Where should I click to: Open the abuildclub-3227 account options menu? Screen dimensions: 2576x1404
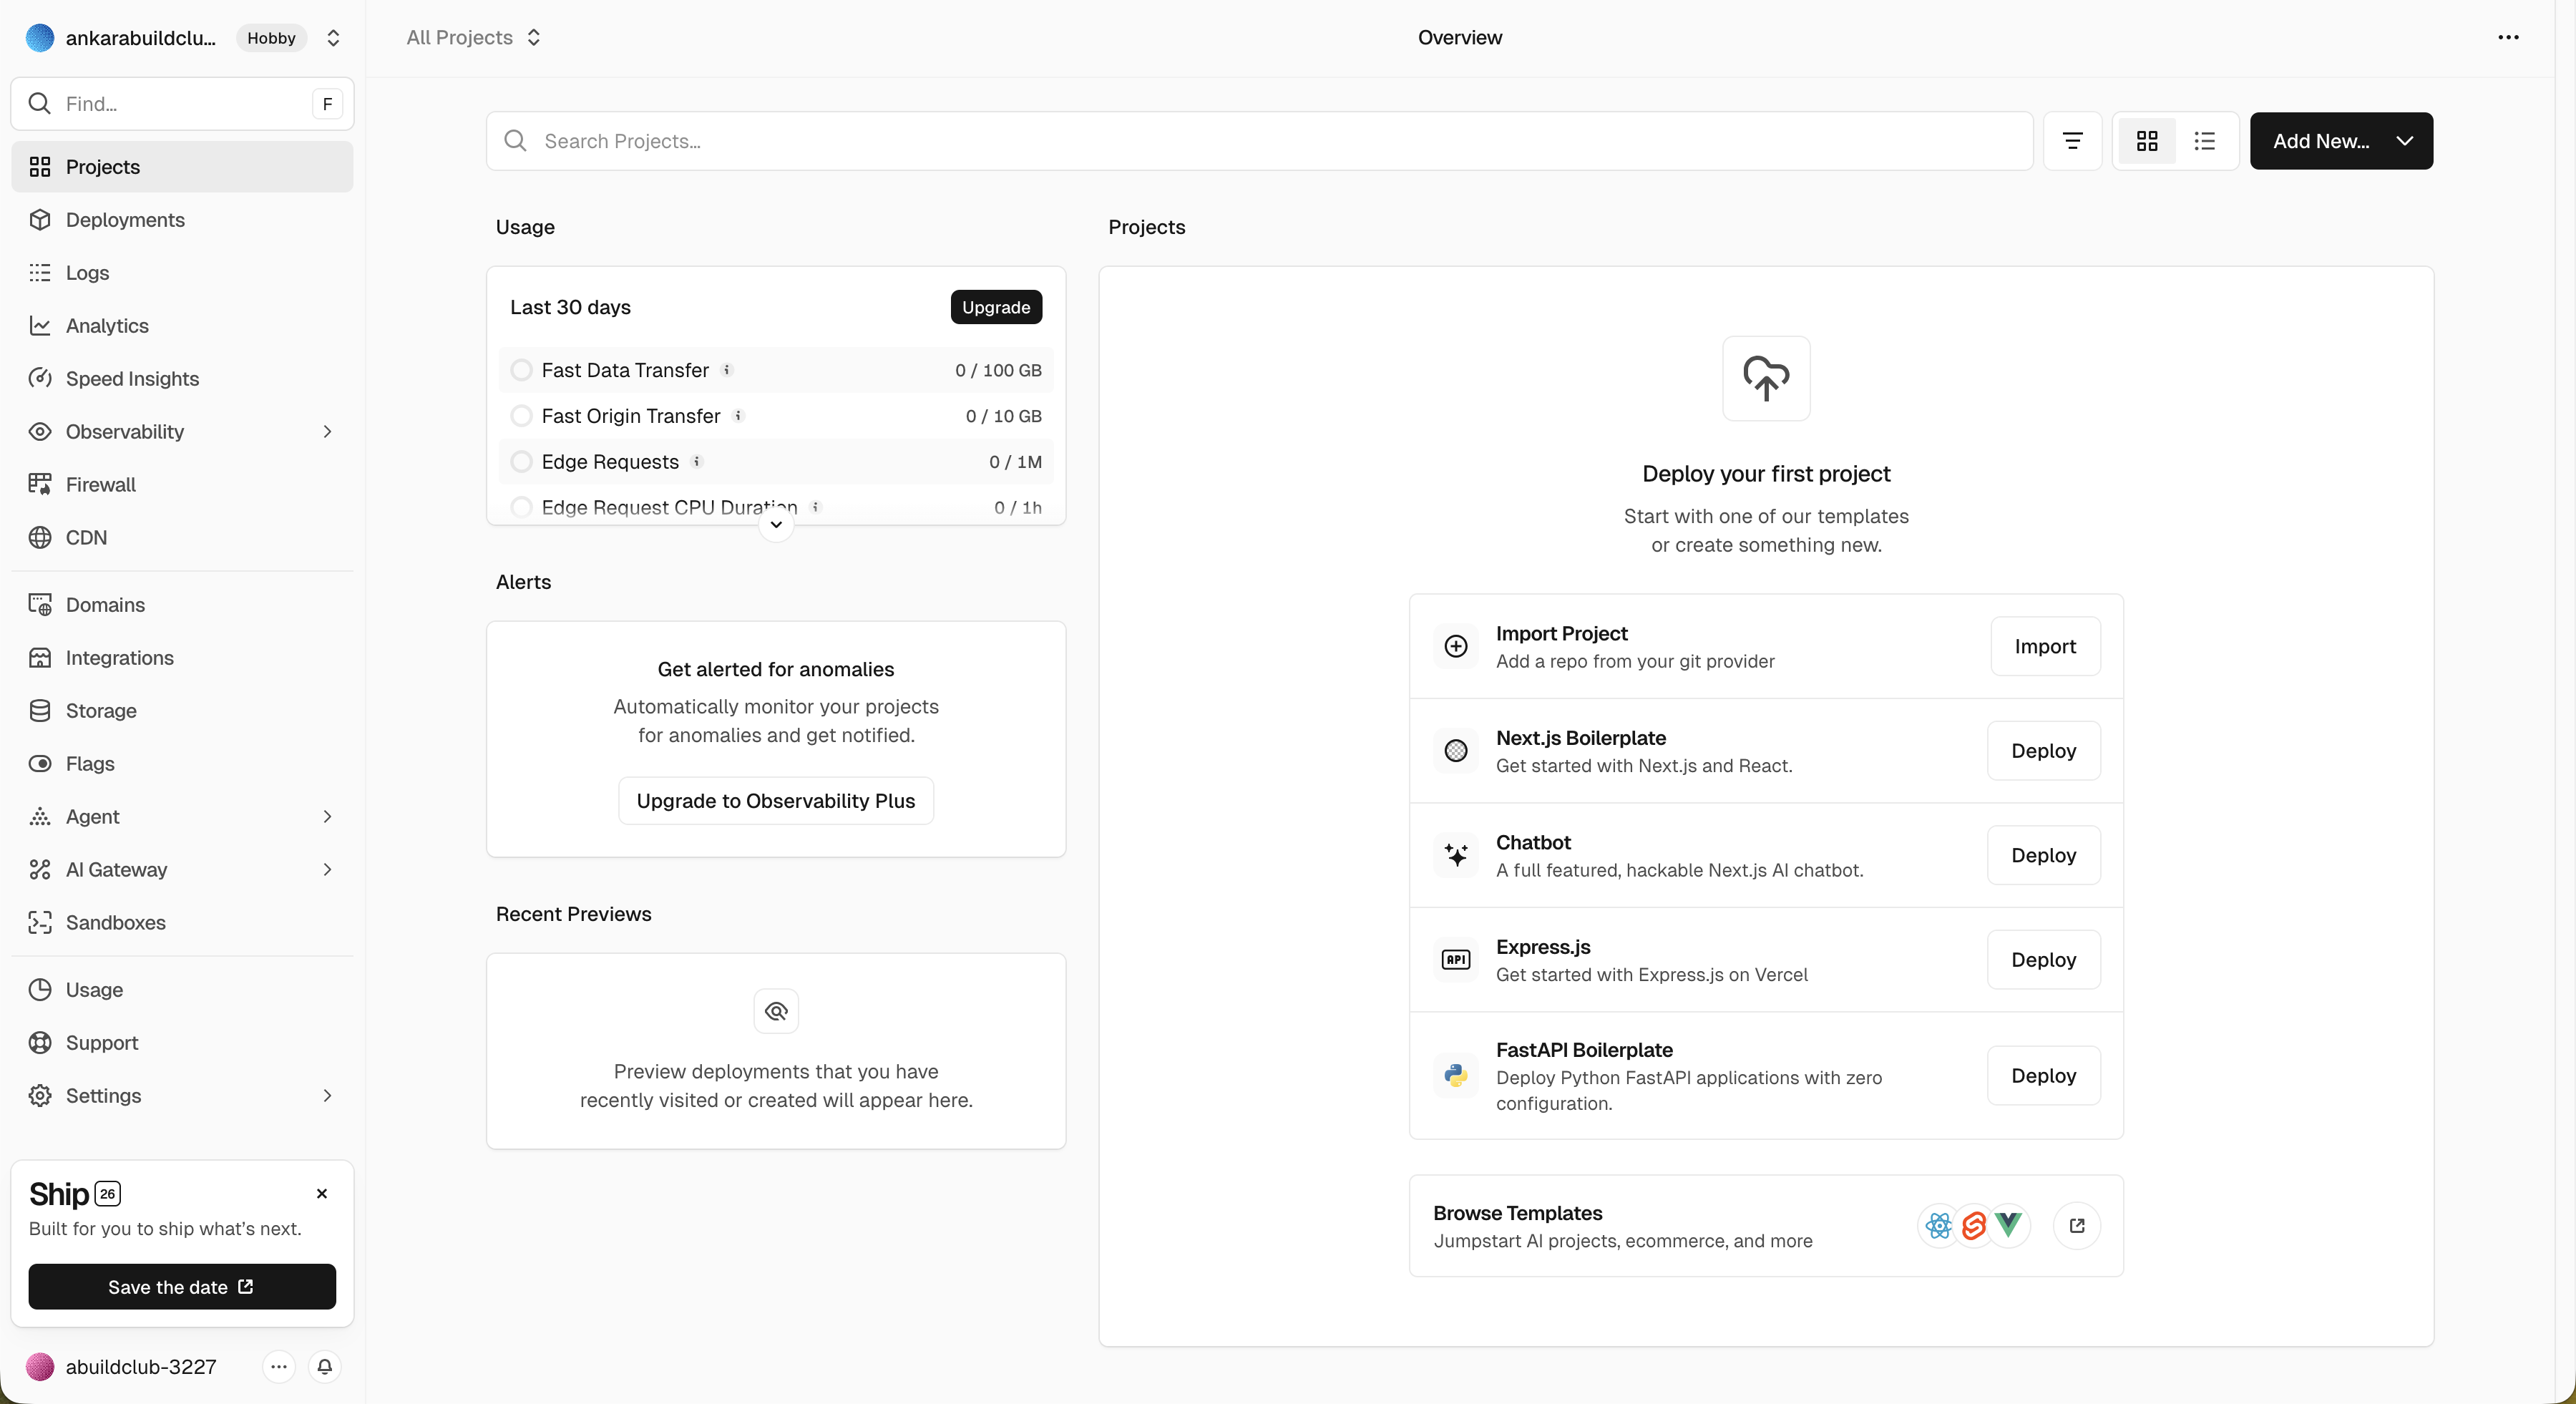(x=278, y=1367)
